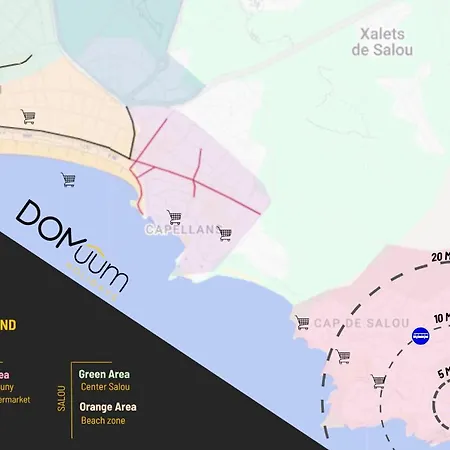Click the vertical SALOU legend heading
The height and width of the screenshot is (450, 450).
click(61, 398)
